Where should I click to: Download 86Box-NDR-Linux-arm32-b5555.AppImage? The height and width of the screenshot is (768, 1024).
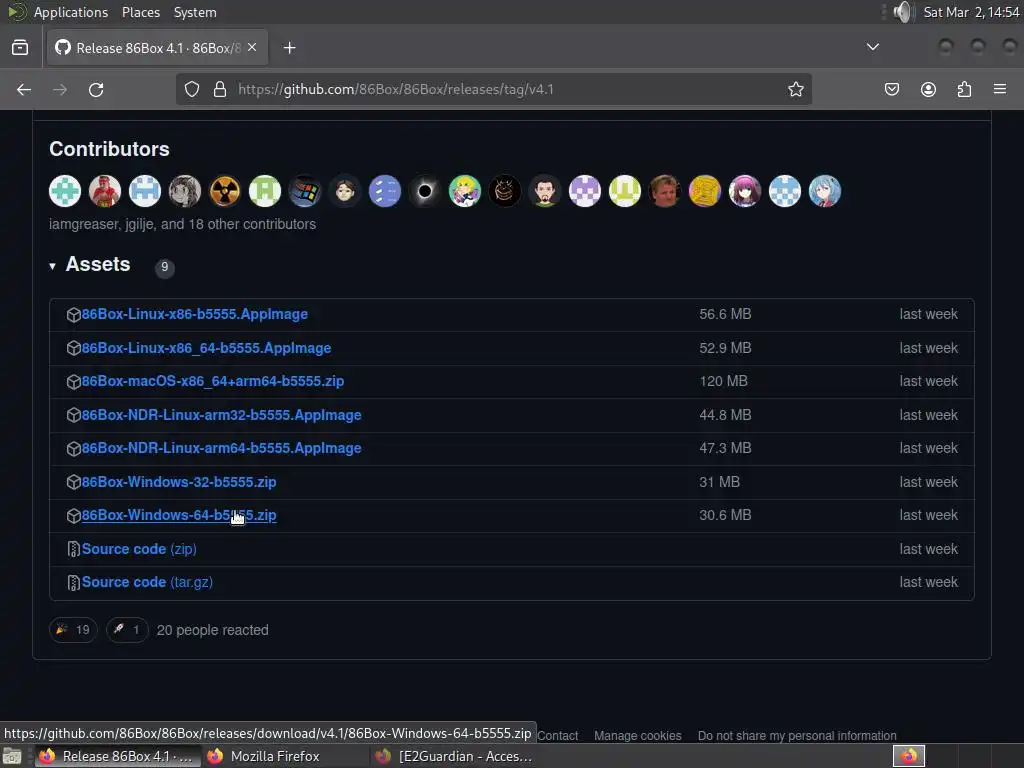(x=221, y=415)
